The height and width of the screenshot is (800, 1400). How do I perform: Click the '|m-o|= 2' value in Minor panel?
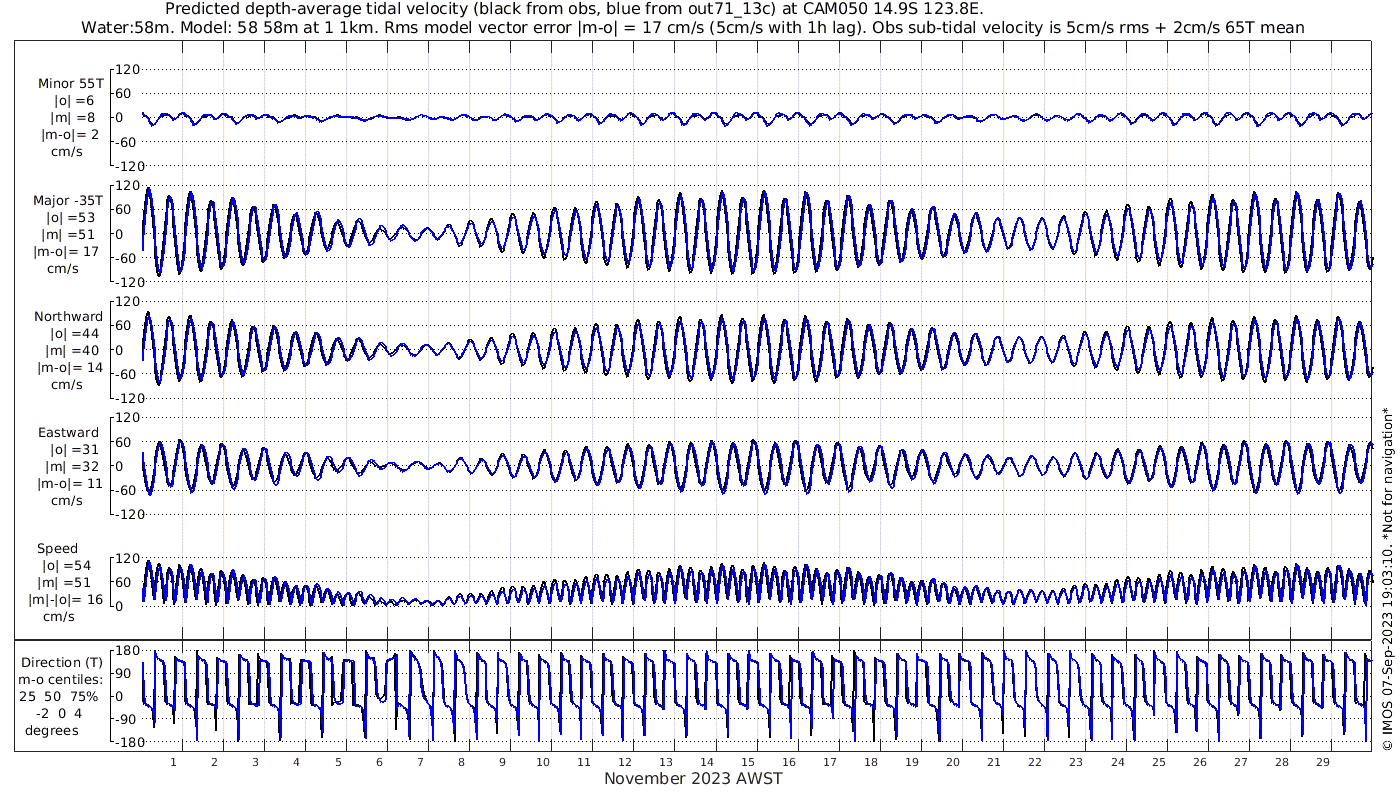[70, 135]
